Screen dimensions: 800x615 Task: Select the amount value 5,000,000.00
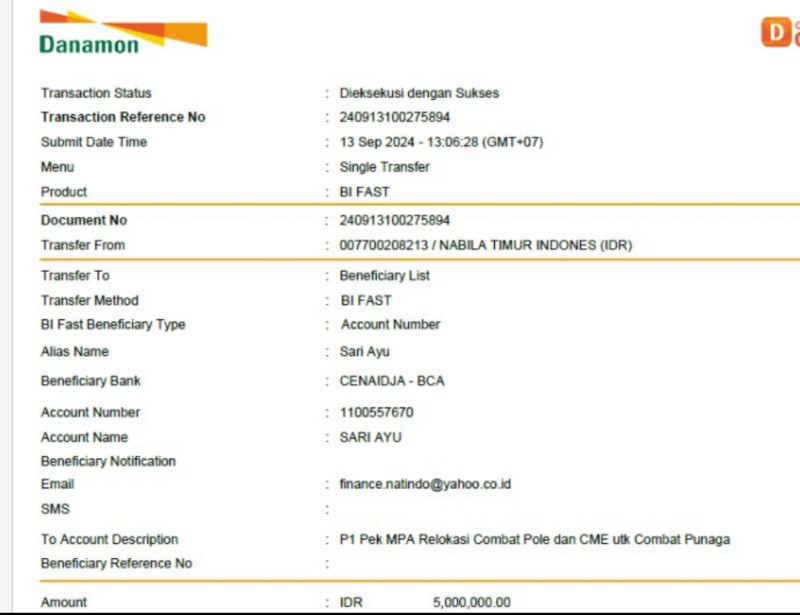click(x=471, y=602)
